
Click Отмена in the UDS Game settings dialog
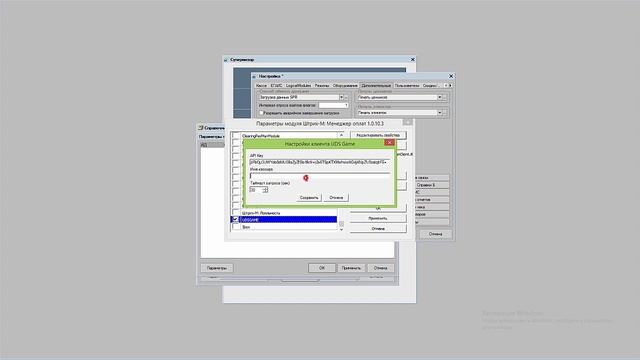[x=336, y=198]
